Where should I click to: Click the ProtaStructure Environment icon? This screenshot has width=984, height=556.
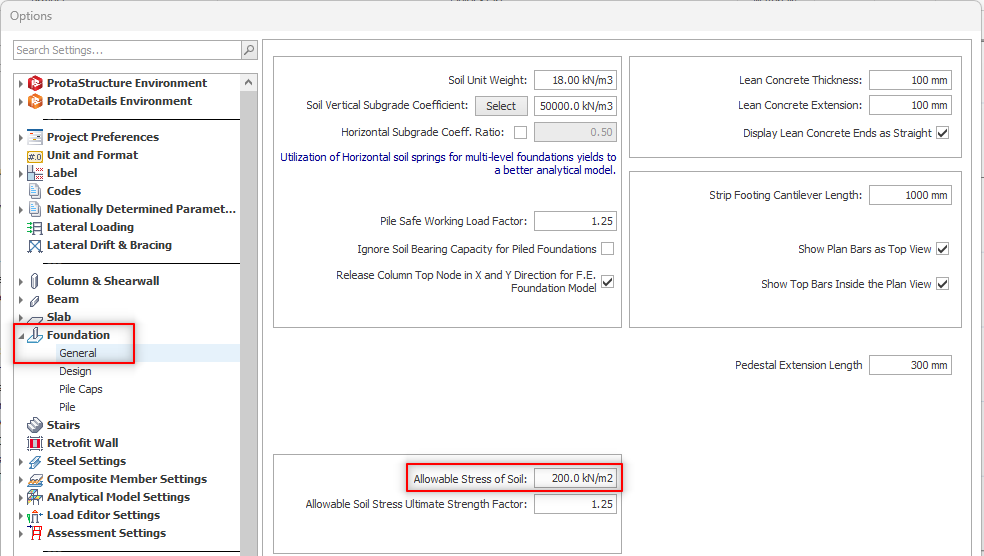(x=36, y=83)
